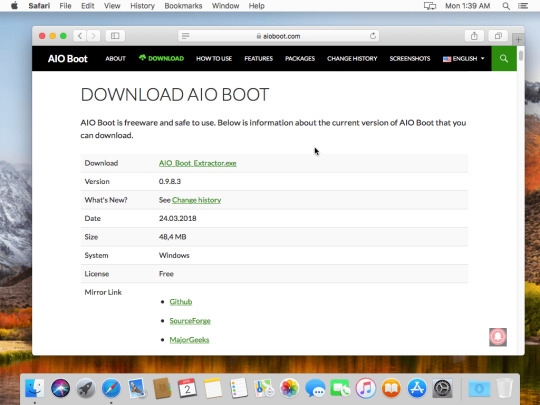
Task: Open the Bookmarks menu
Action: pos(183,6)
